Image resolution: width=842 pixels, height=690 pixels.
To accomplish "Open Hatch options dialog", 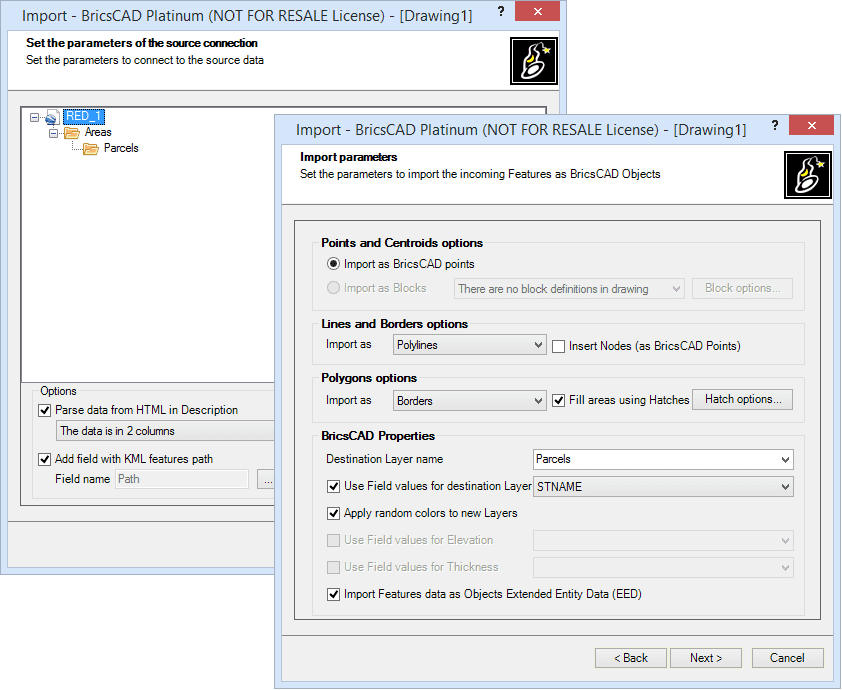I will coord(742,400).
